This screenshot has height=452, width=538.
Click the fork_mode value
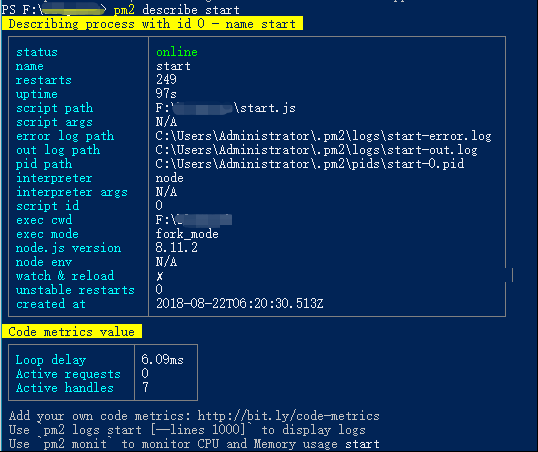click(x=187, y=234)
